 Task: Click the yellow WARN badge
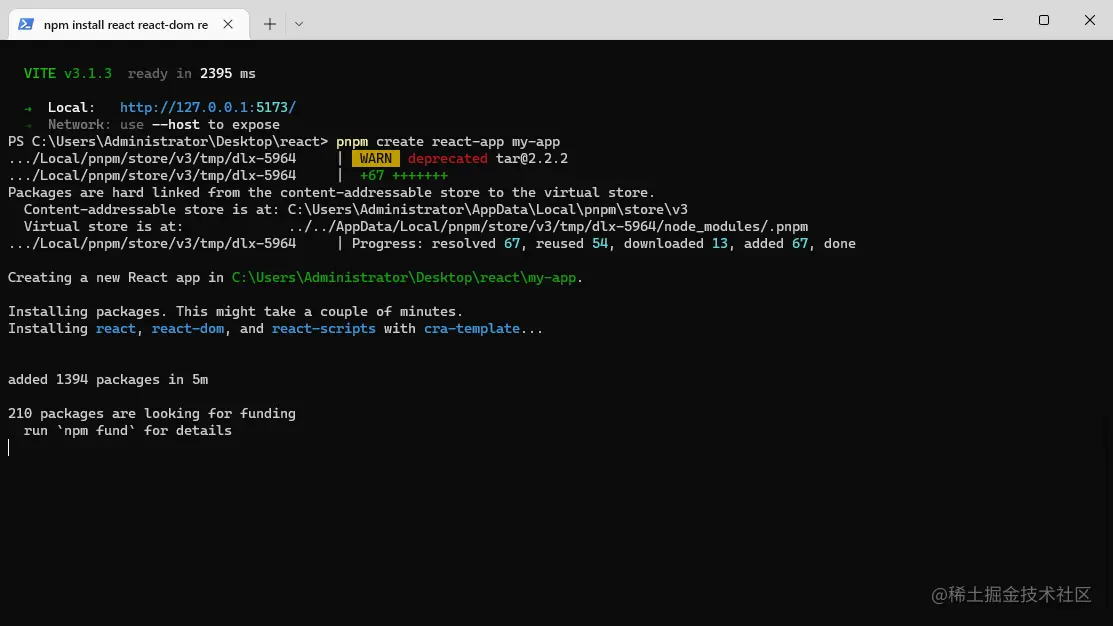(x=375, y=158)
